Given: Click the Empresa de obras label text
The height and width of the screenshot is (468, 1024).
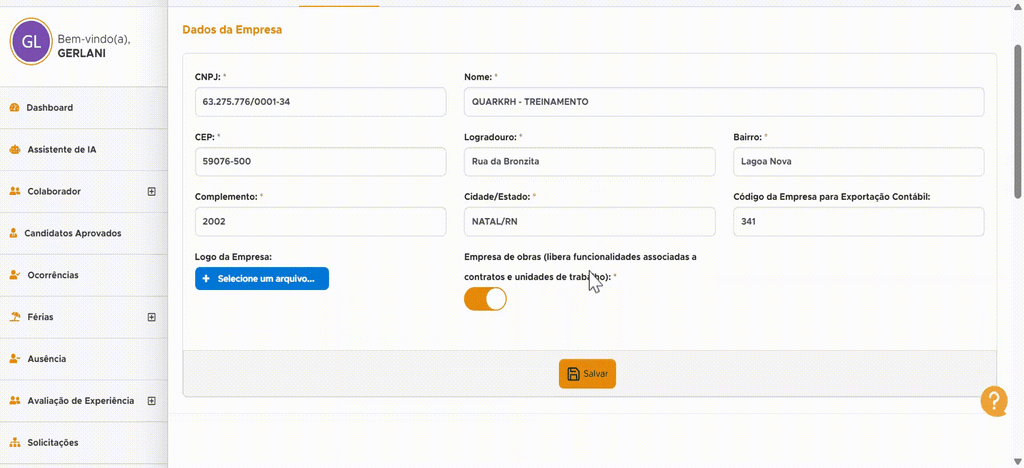Looking at the screenshot, I should pos(580,266).
